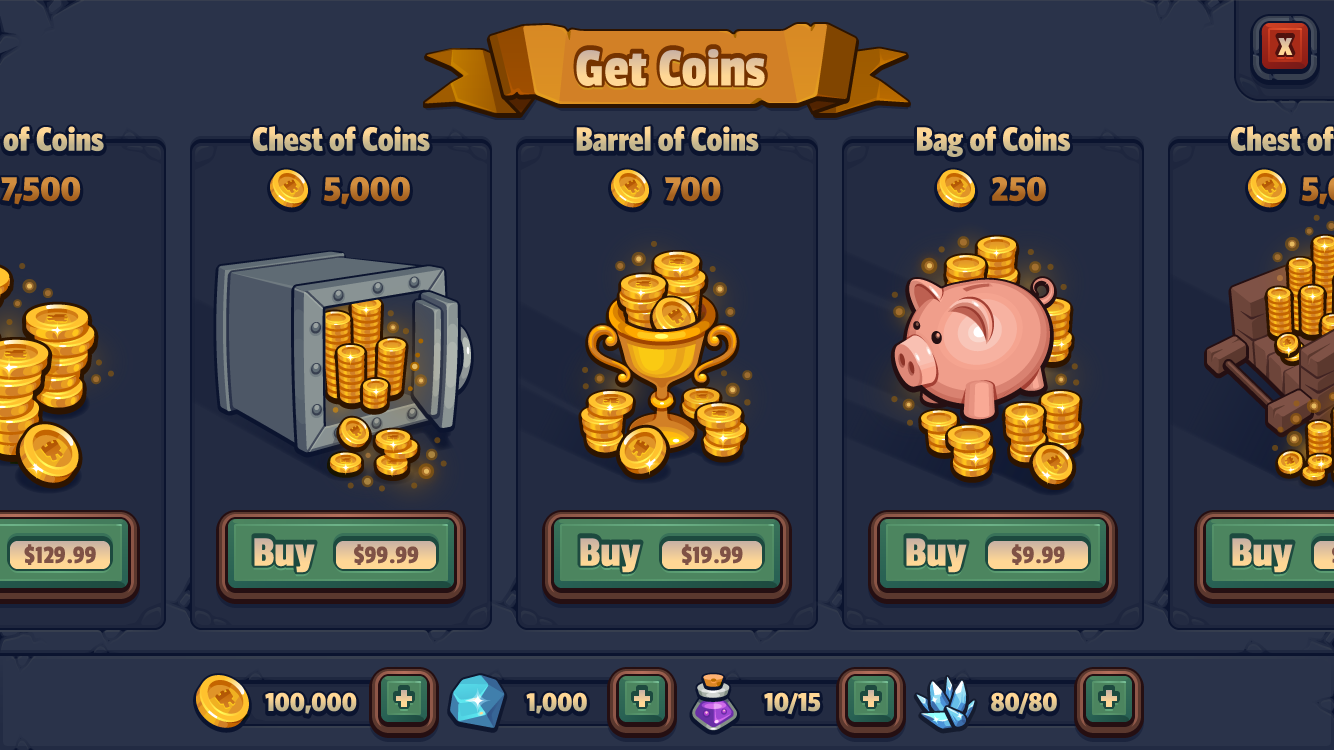This screenshot has width=1334, height=750.
Task: Select the steel safe coin image
Action: click(343, 367)
